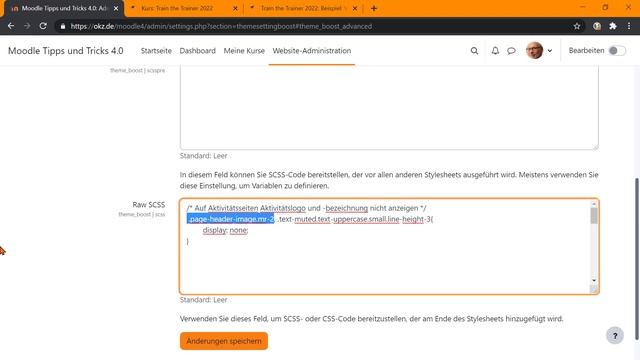Click inside the upper scsspre text area
640x360 pixels.
tap(389, 107)
